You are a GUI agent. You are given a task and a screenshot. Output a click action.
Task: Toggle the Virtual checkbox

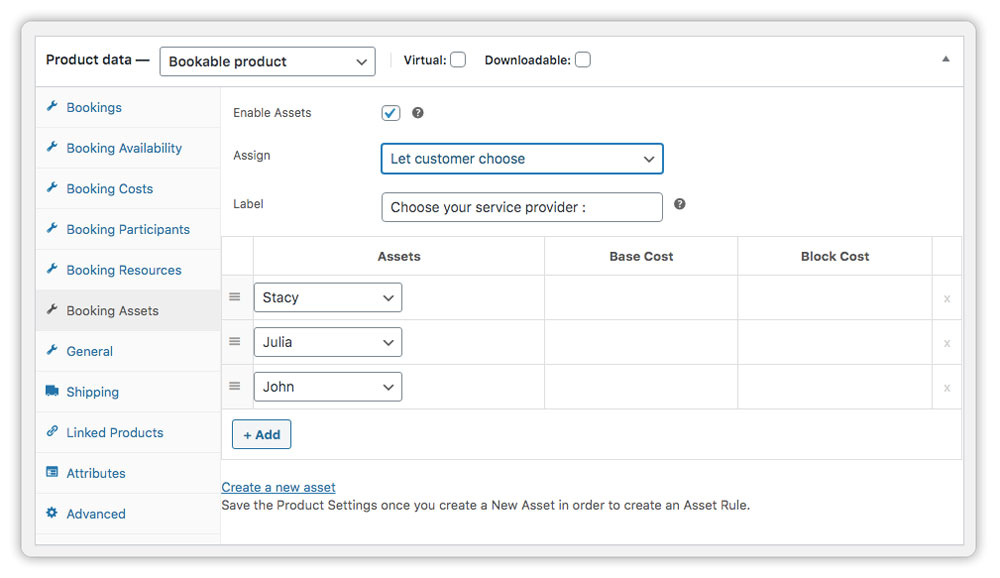click(458, 60)
